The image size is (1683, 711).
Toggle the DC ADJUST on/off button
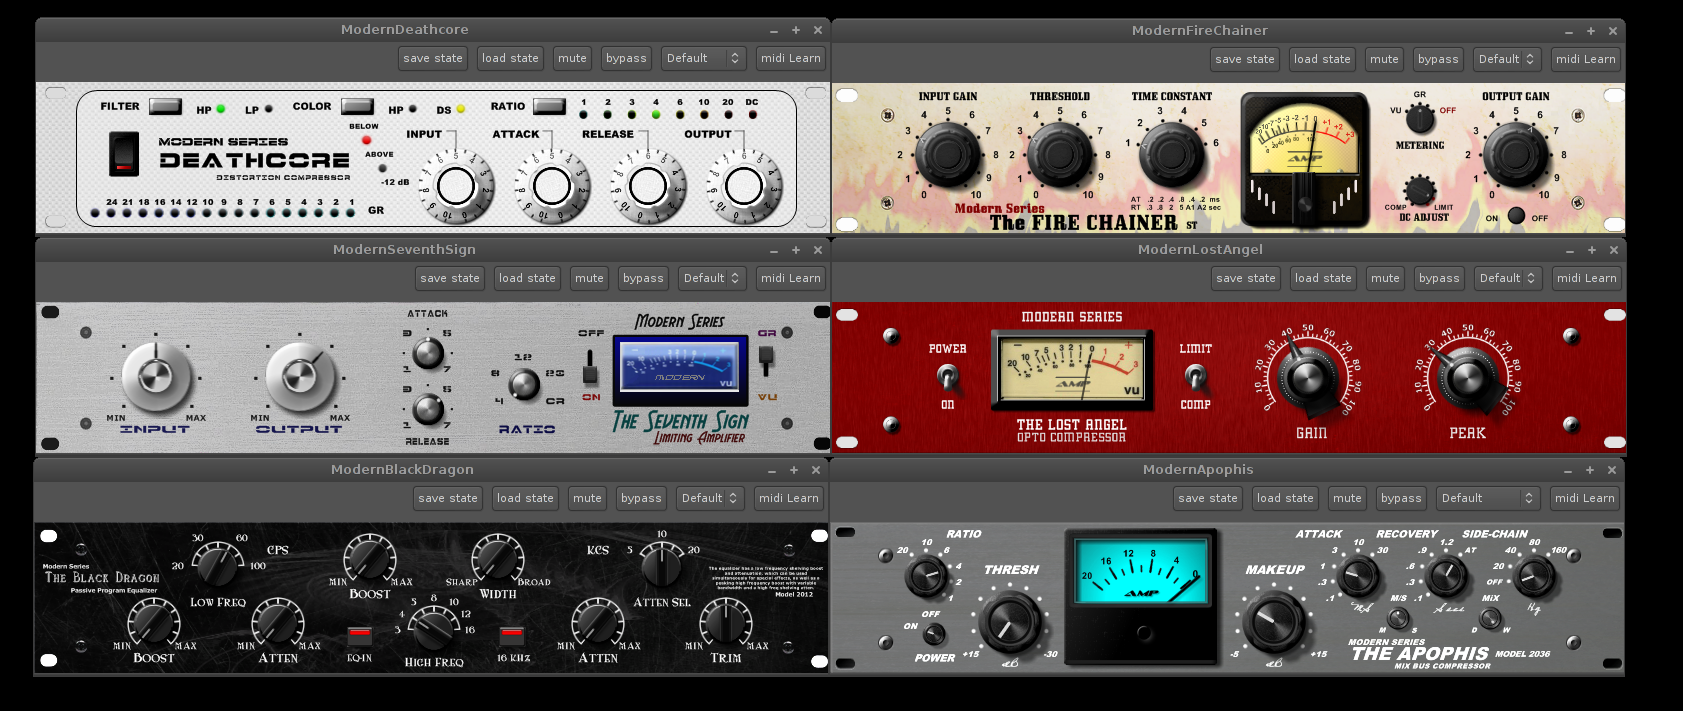coord(1516,215)
